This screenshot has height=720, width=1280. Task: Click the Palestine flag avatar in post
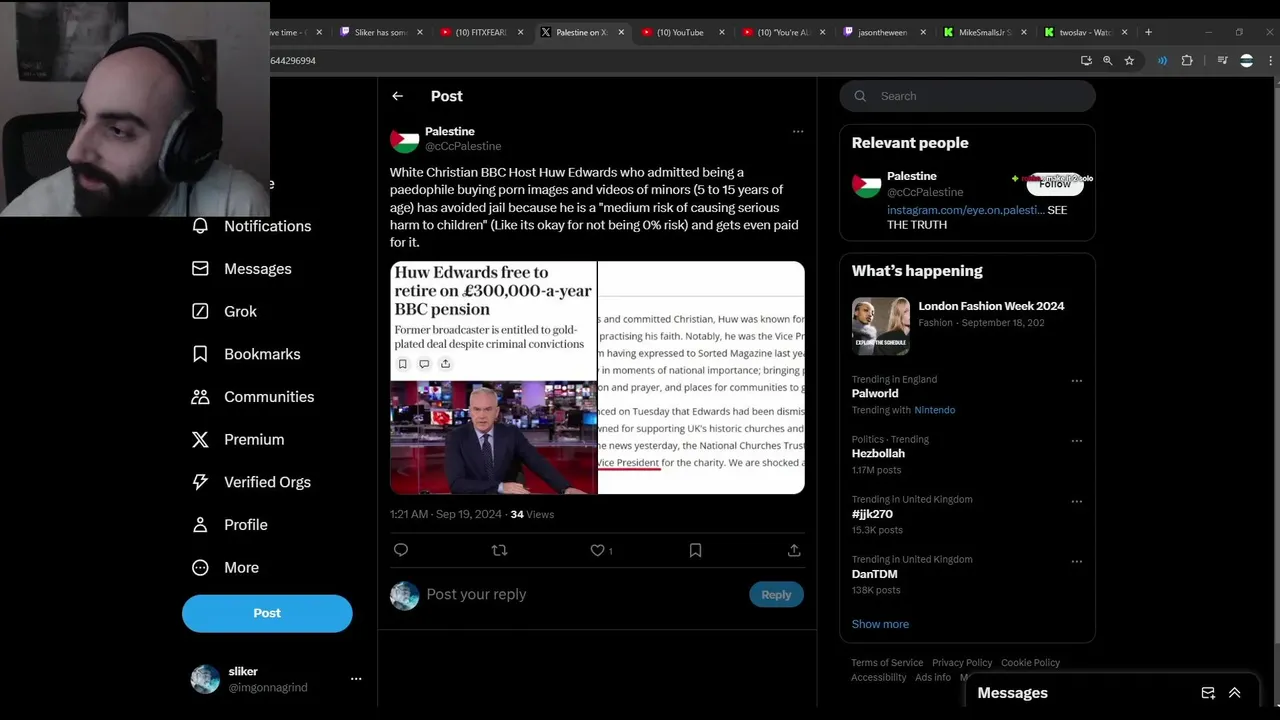[404, 139]
